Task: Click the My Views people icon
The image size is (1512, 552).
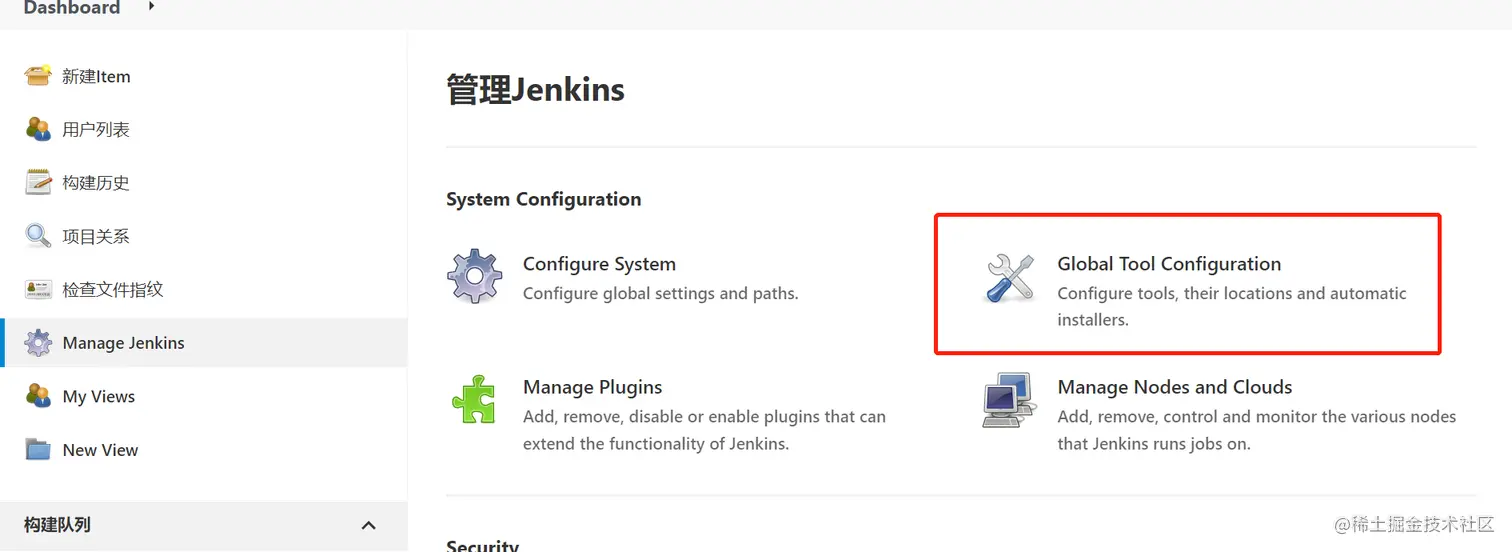Action: point(38,396)
